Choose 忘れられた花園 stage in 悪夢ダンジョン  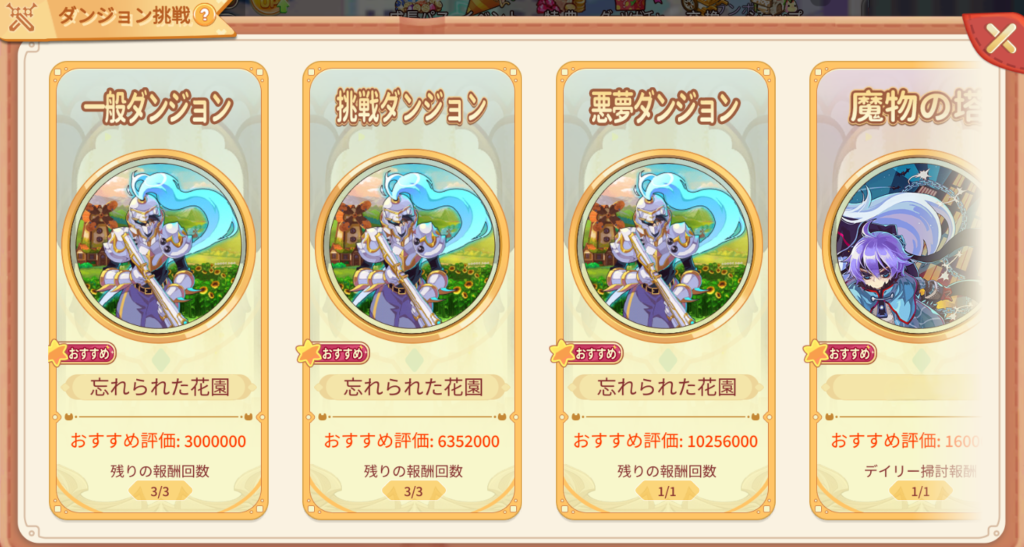666,387
